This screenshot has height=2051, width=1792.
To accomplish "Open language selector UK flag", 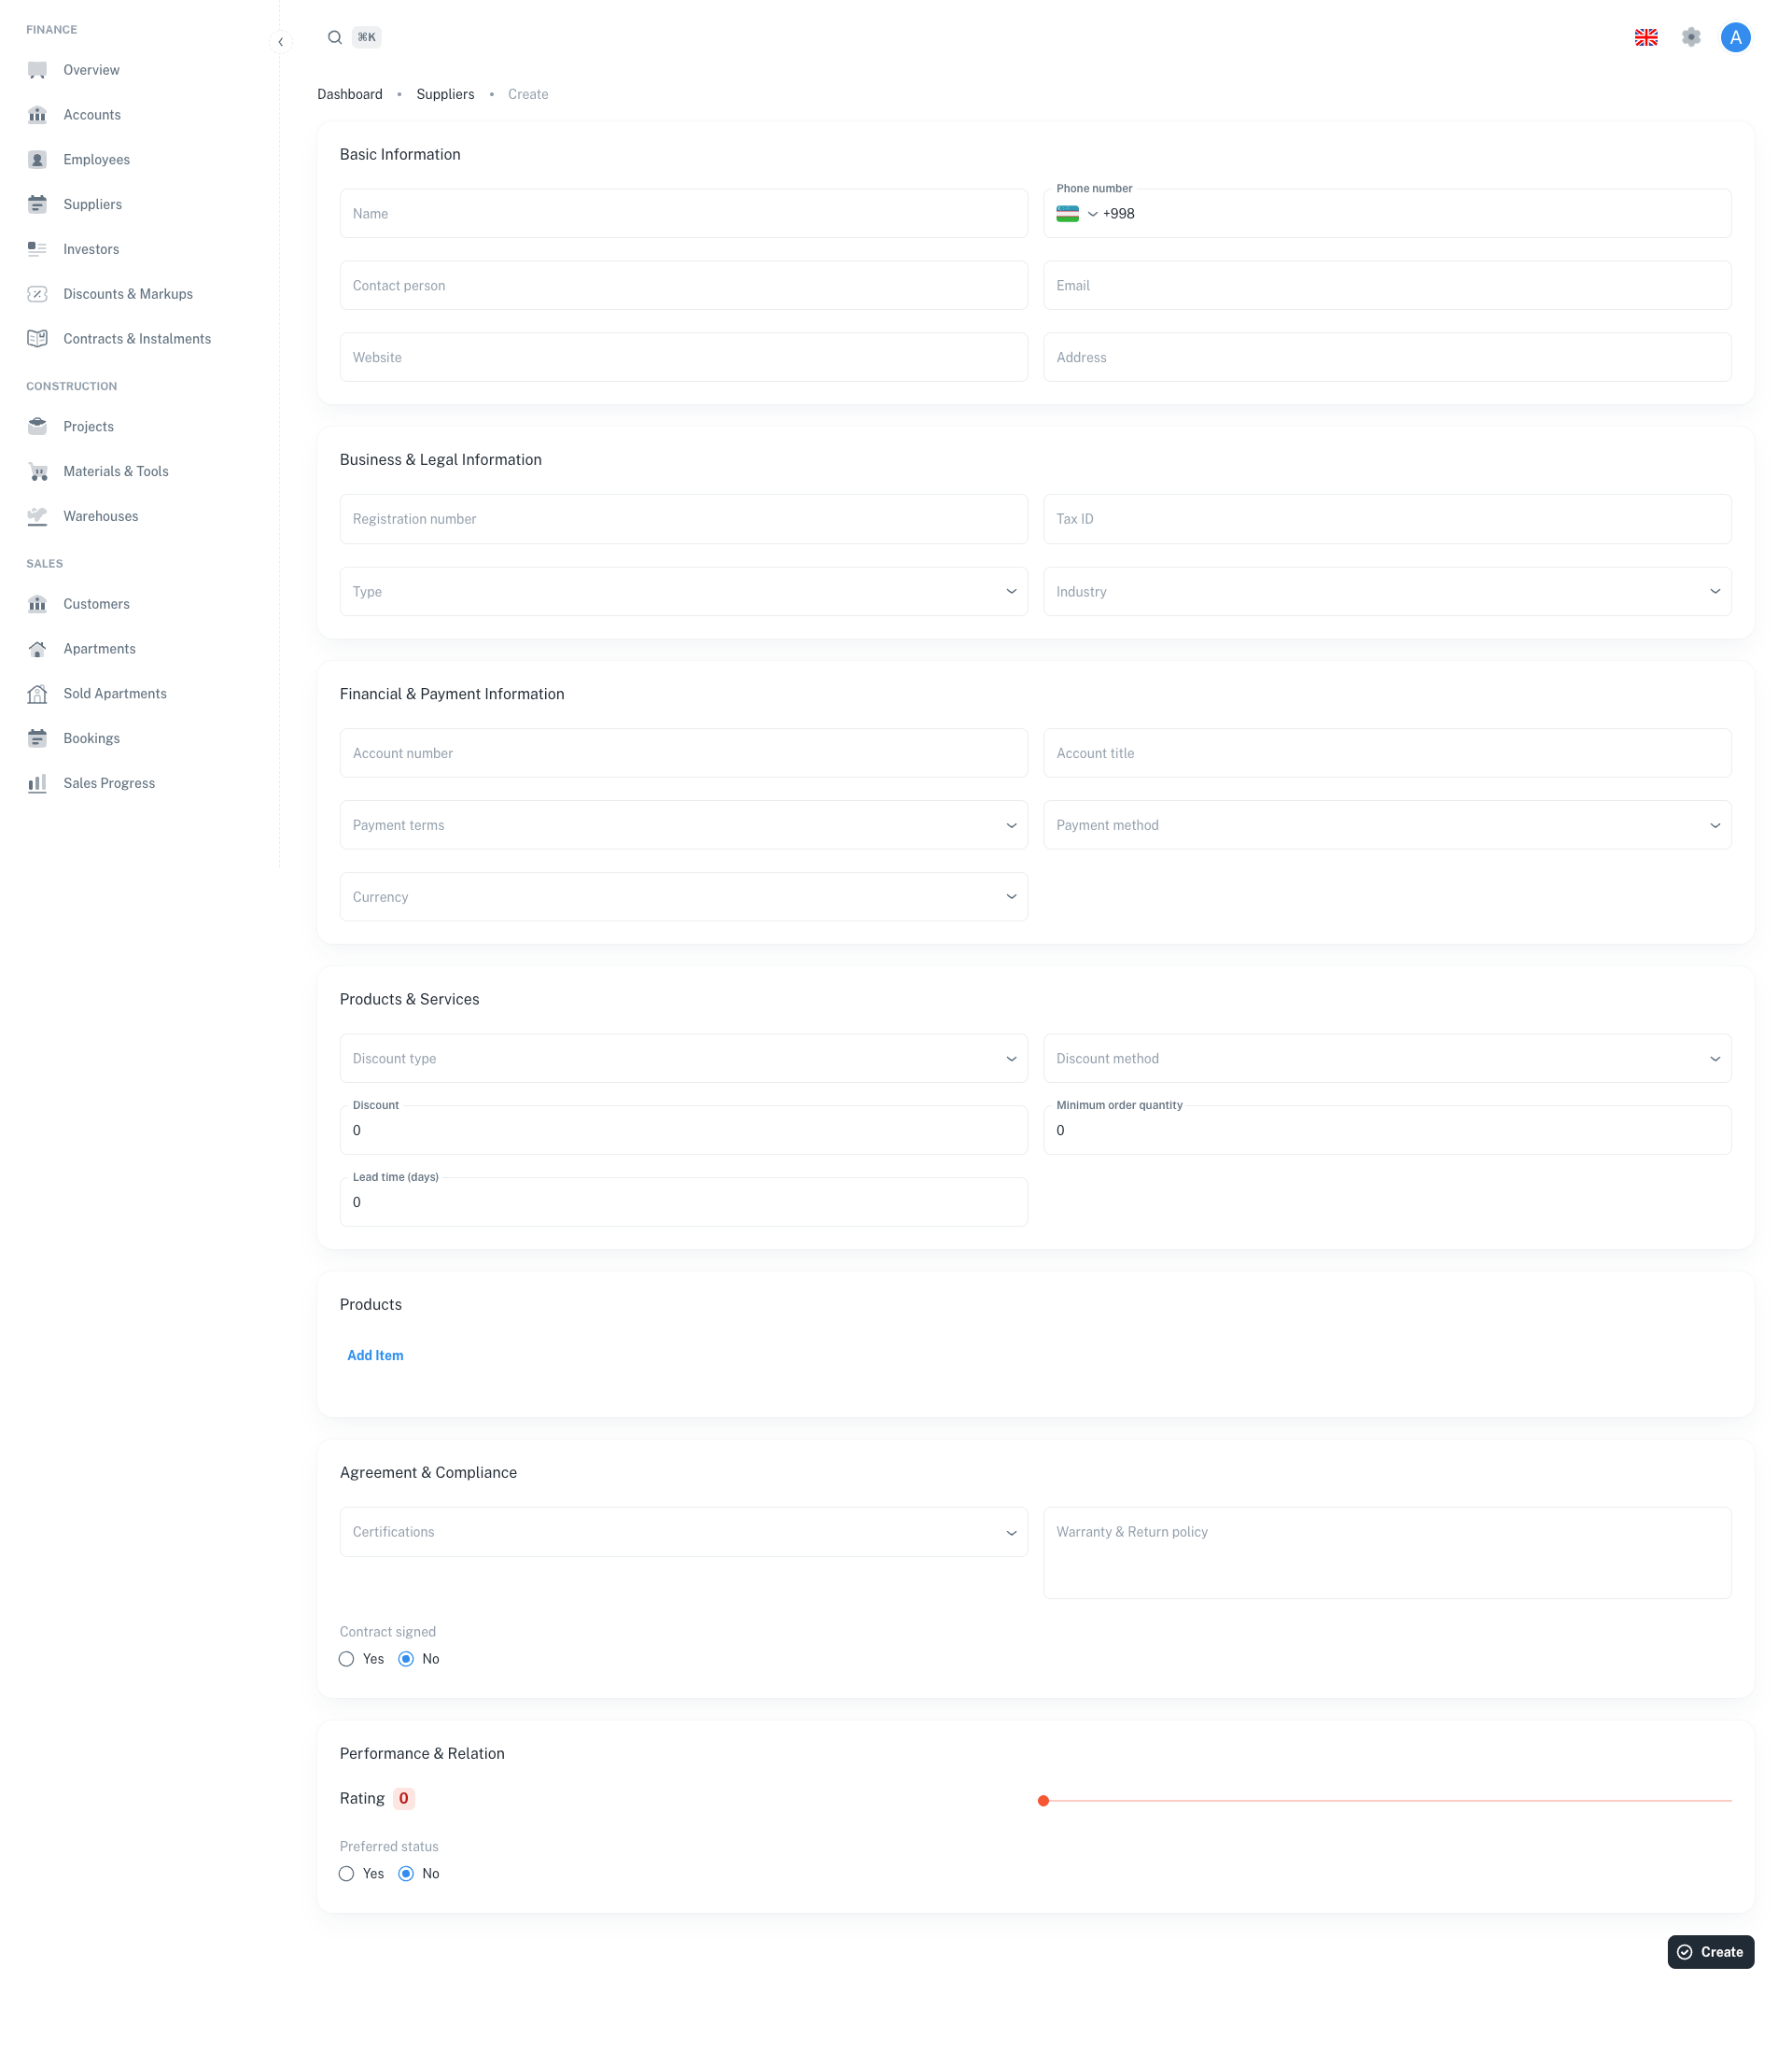I will pyautogui.click(x=1646, y=38).
